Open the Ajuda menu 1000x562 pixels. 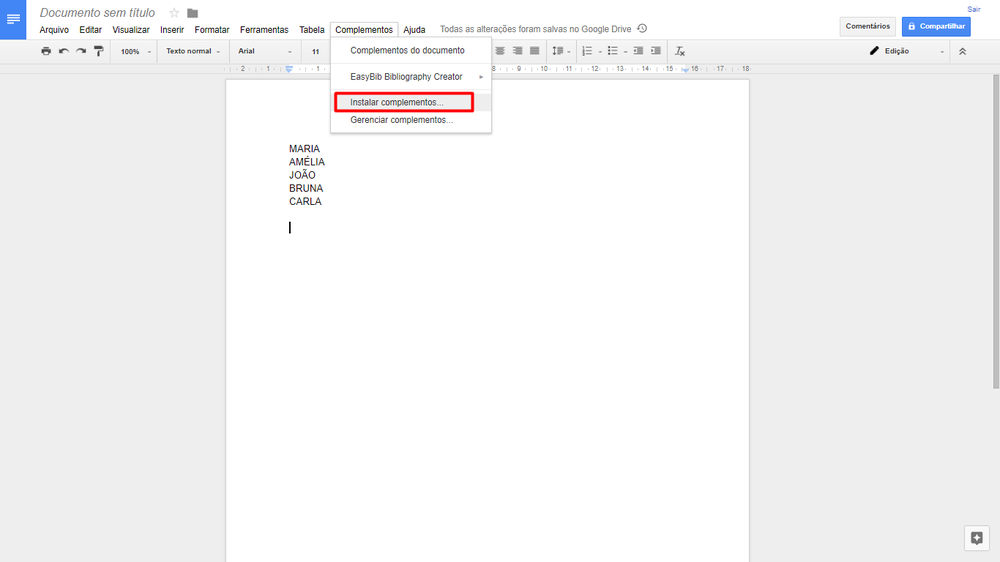click(x=415, y=30)
